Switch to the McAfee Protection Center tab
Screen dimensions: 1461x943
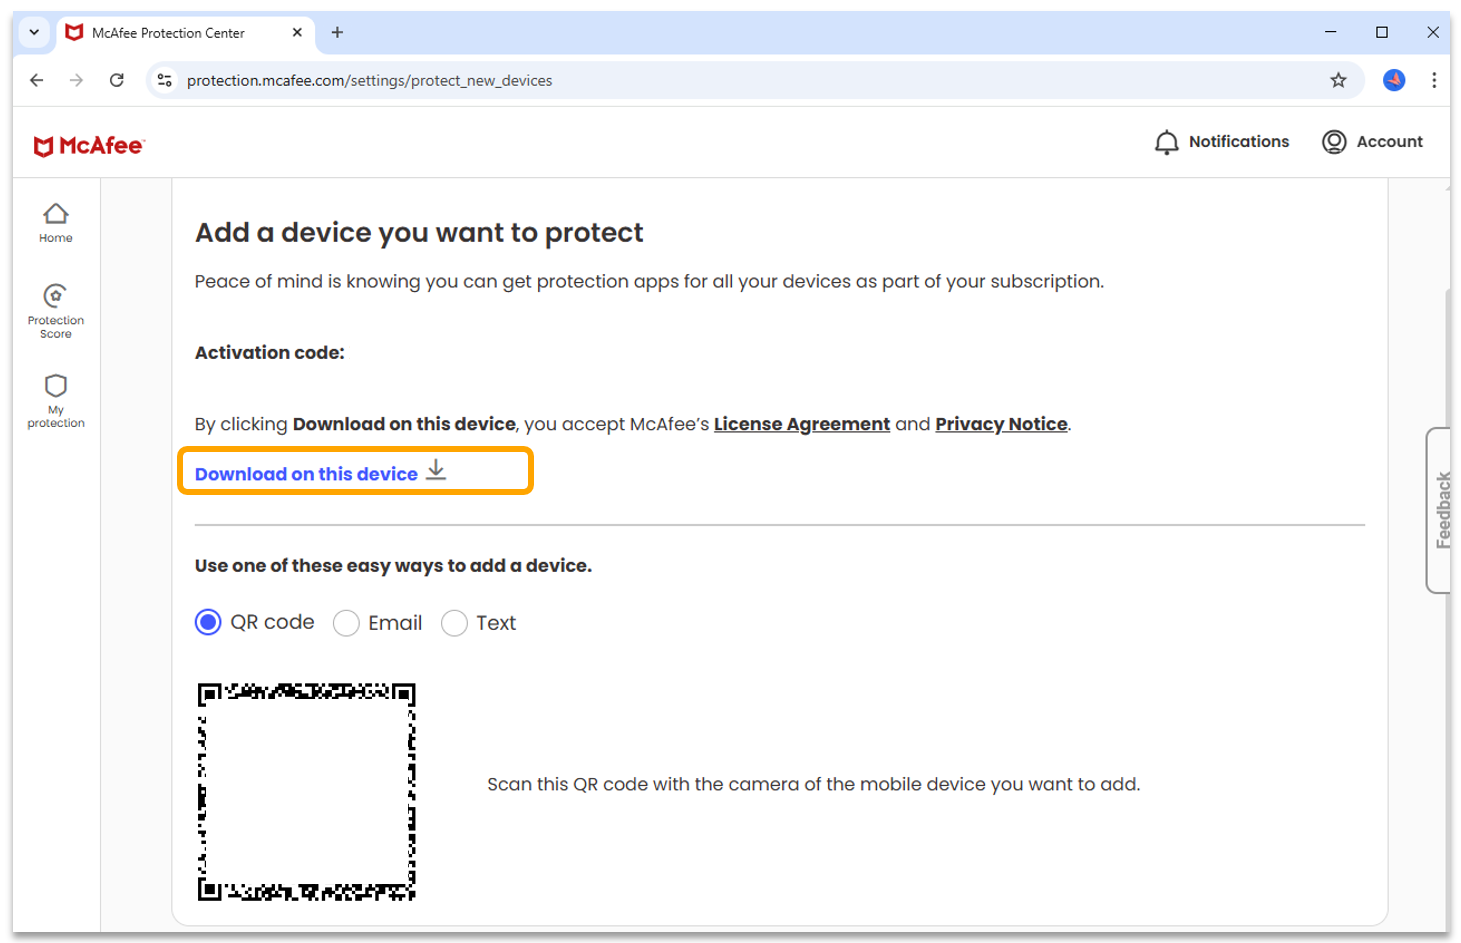[170, 32]
